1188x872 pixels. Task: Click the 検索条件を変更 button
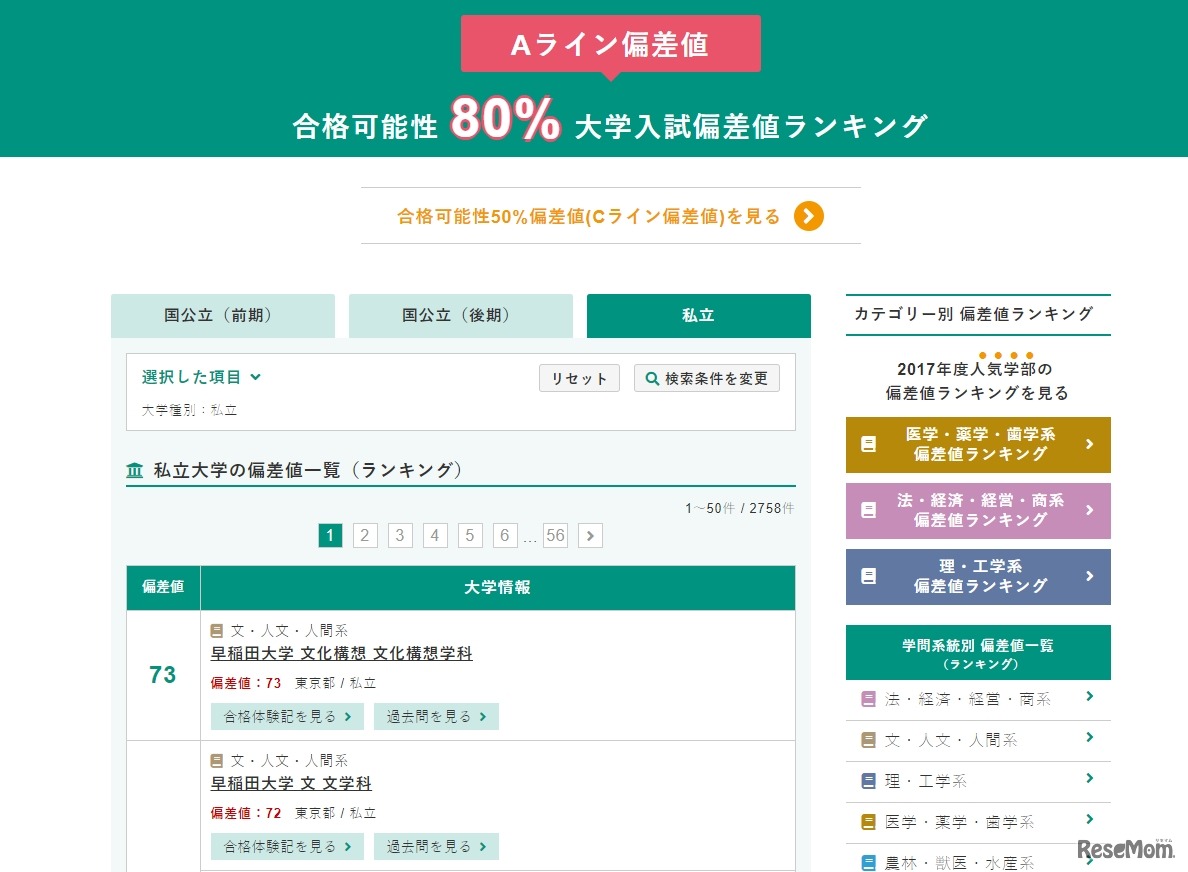tap(707, 378)
